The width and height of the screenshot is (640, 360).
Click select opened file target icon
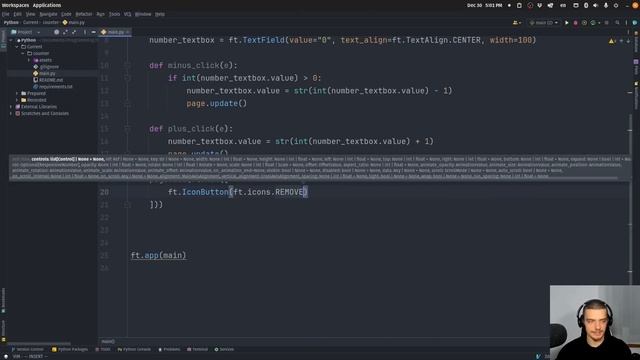tap(56, 32)
